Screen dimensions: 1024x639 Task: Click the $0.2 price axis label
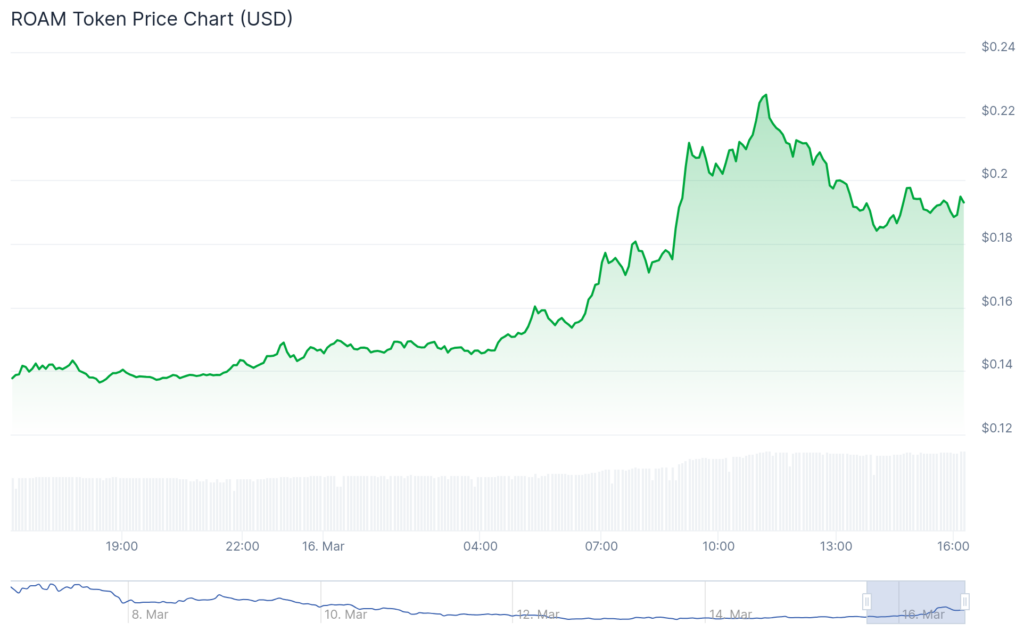(994, 174)
